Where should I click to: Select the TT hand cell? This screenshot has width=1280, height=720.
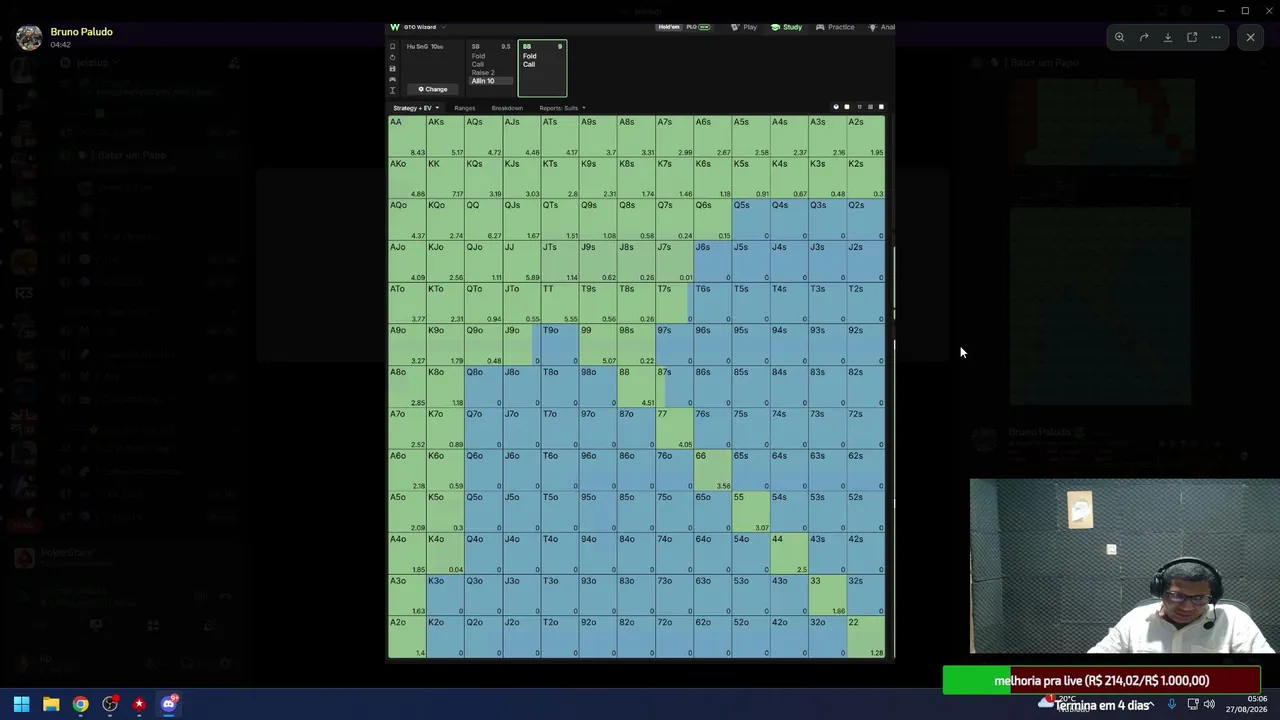560,303
